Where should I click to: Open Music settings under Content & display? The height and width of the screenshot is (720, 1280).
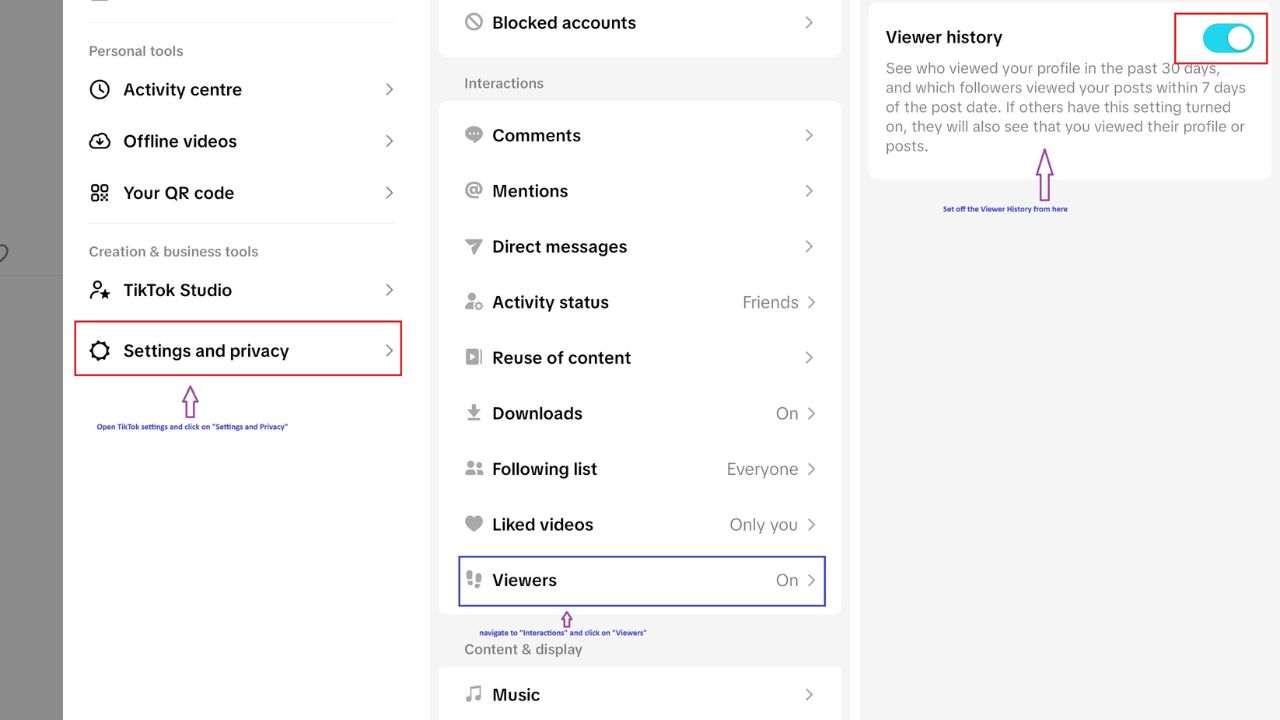[x=640, y=694]
